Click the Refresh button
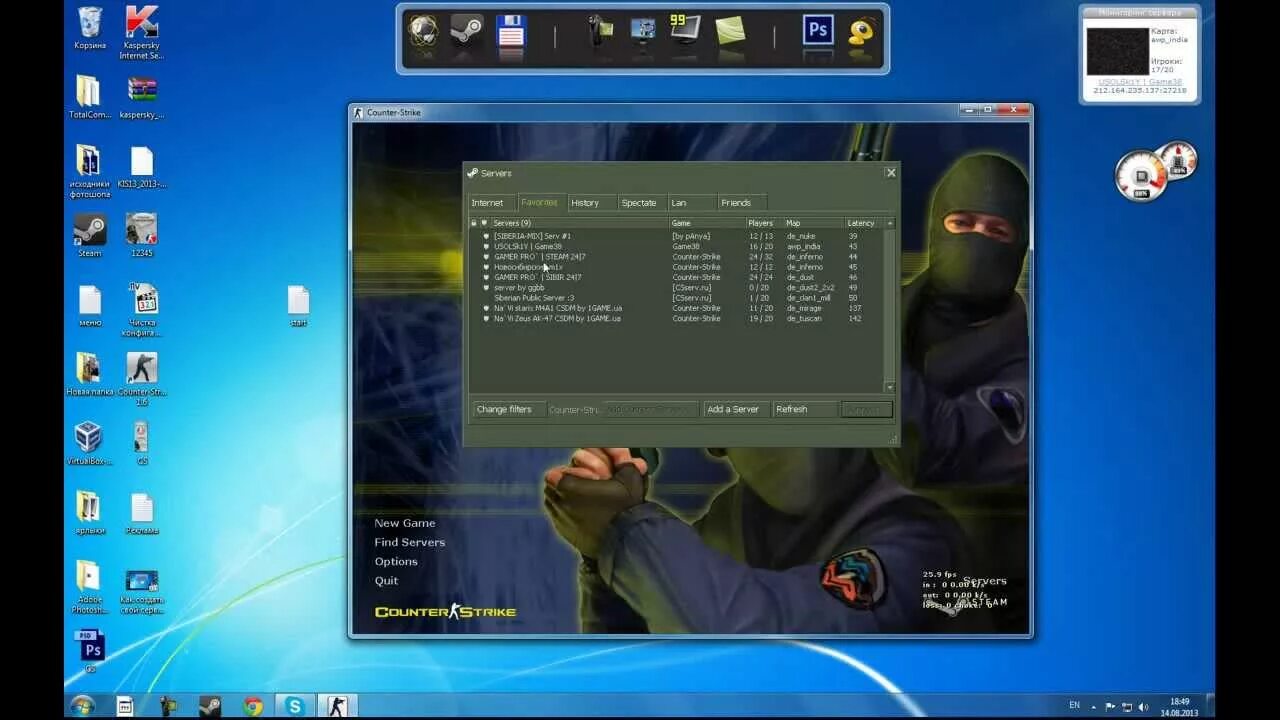 click(805, 409)
